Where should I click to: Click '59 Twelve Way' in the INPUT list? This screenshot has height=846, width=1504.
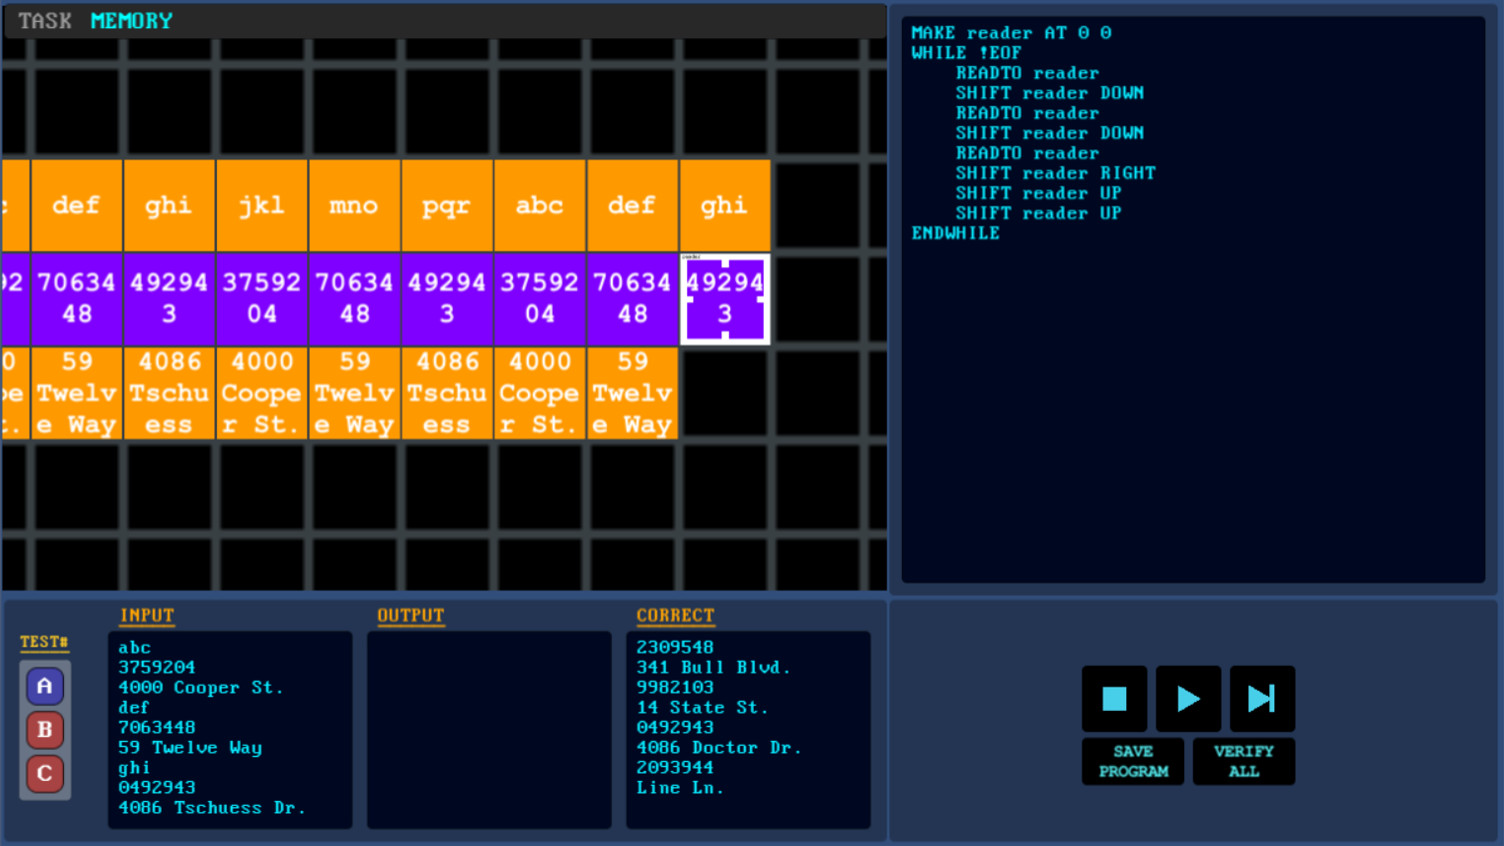click(190, 748)
